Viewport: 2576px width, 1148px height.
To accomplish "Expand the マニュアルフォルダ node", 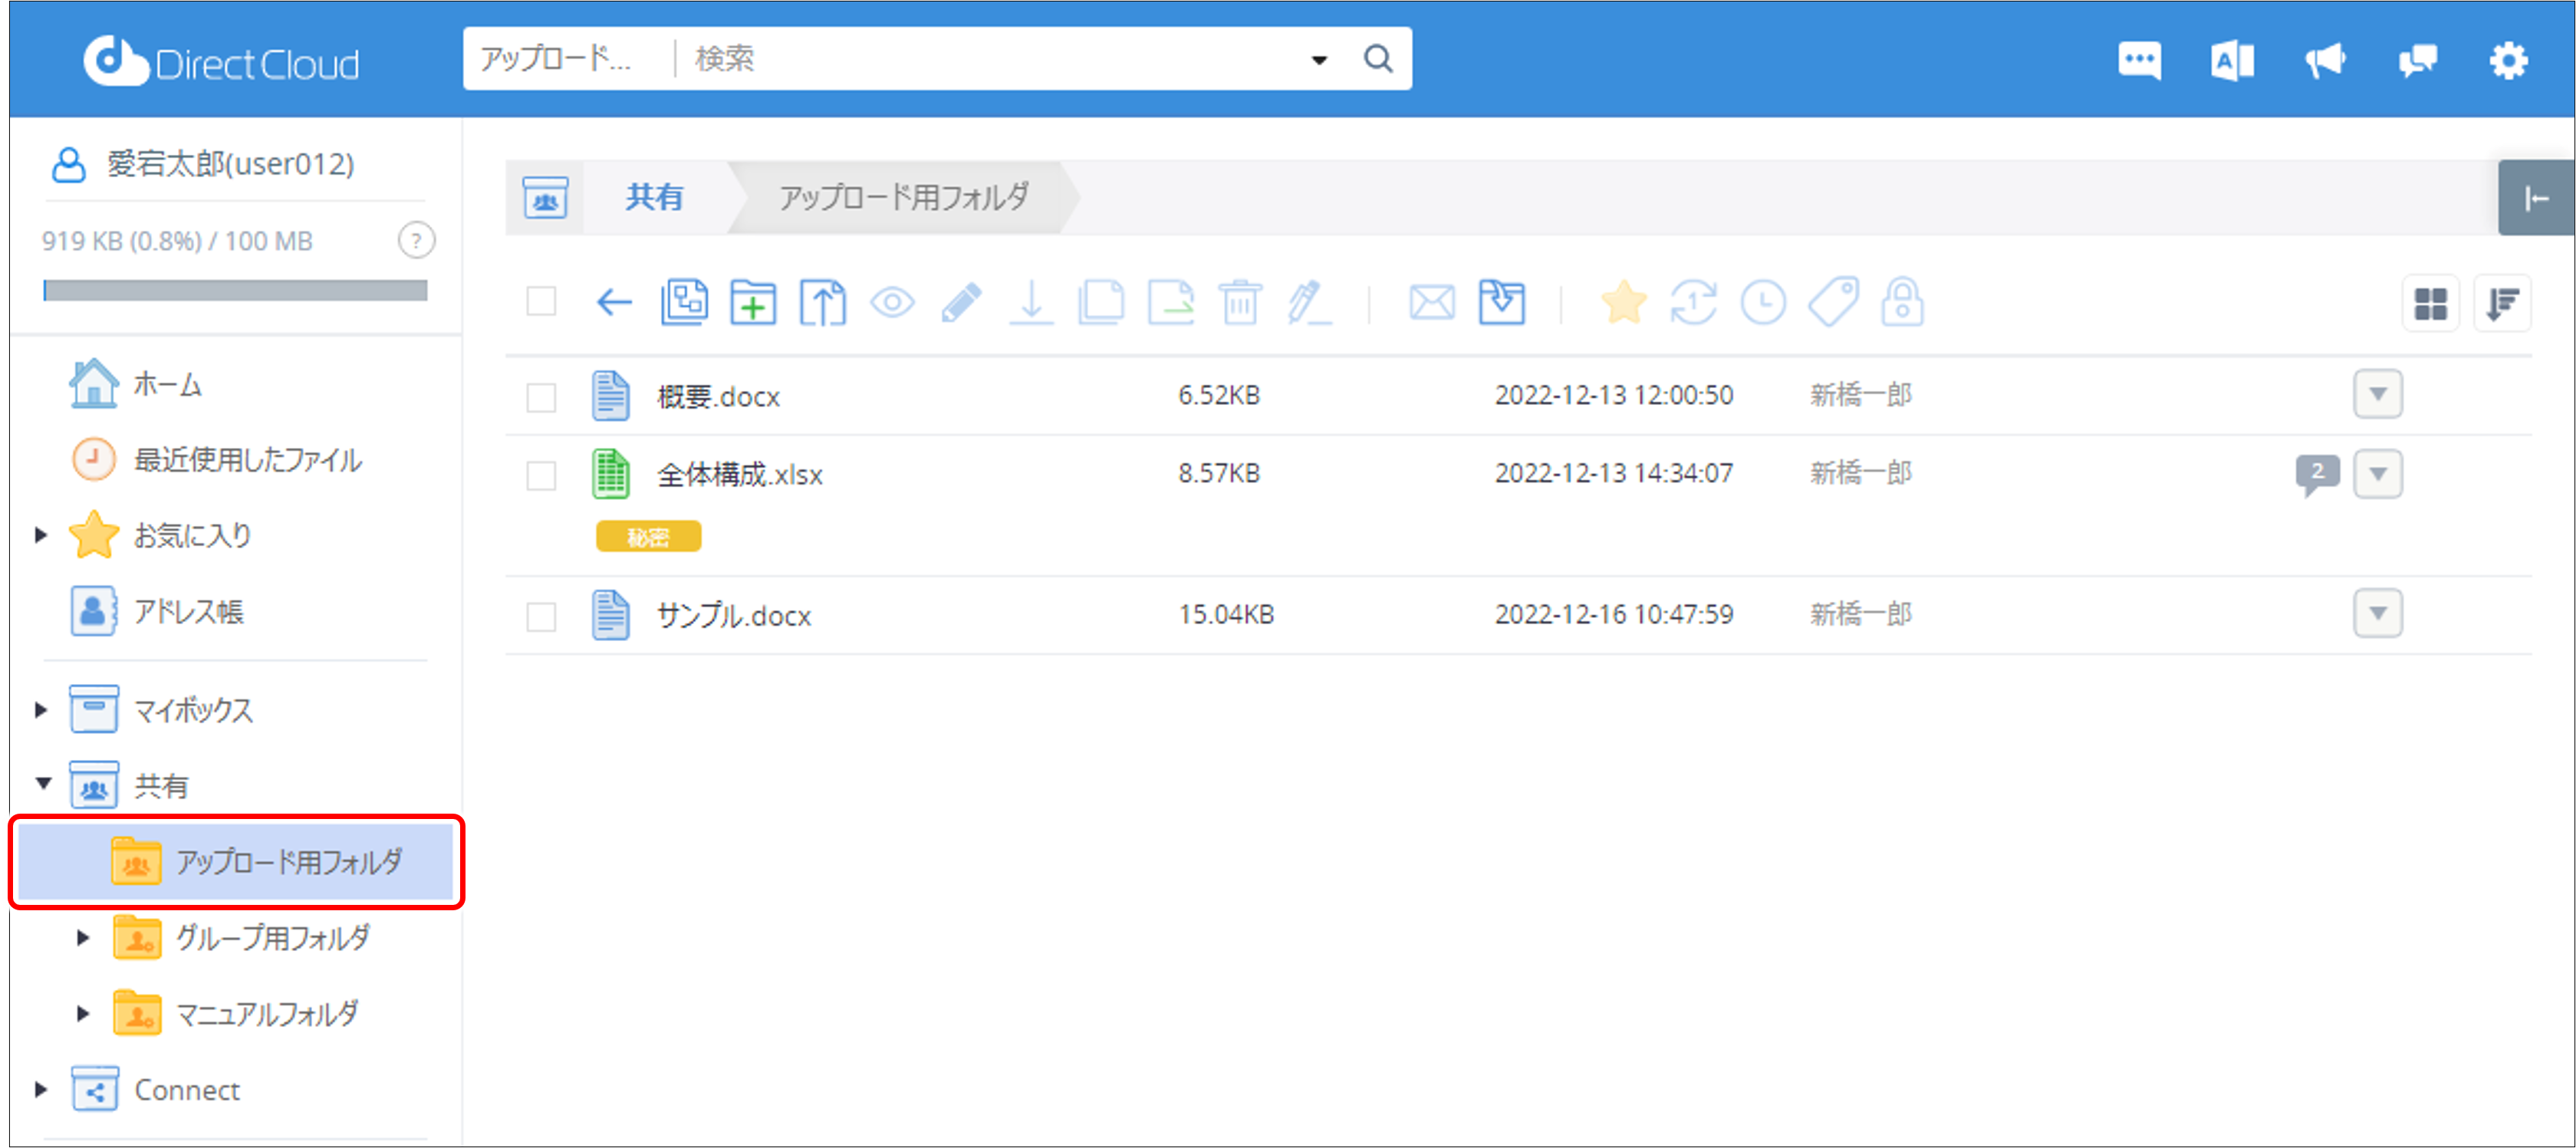I will [x=83, y=1014].
